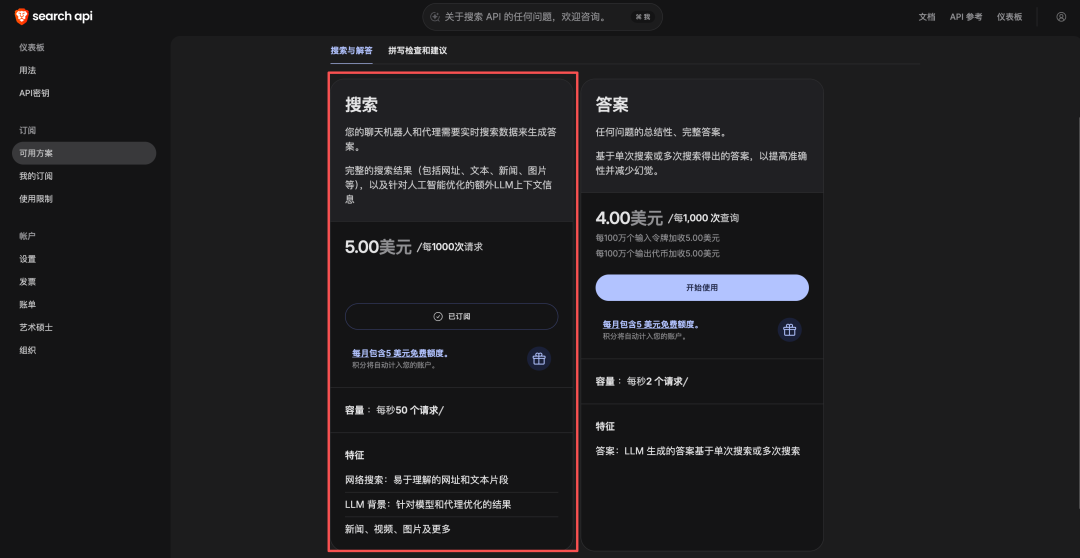Image resolution: width=1080 pixels, height=558 pixels.
Task: Click the 订阅 section label in the sidebar
Action: (28, 130)
